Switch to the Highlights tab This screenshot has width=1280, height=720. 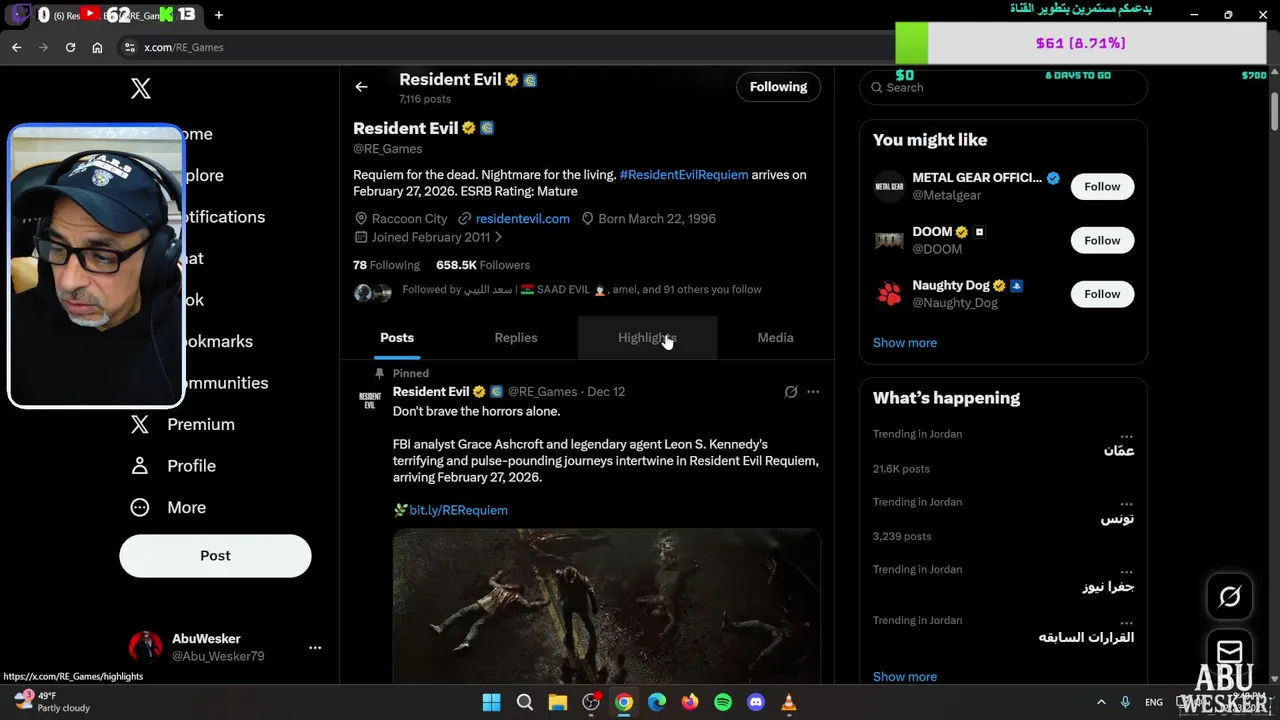[647, 337]
